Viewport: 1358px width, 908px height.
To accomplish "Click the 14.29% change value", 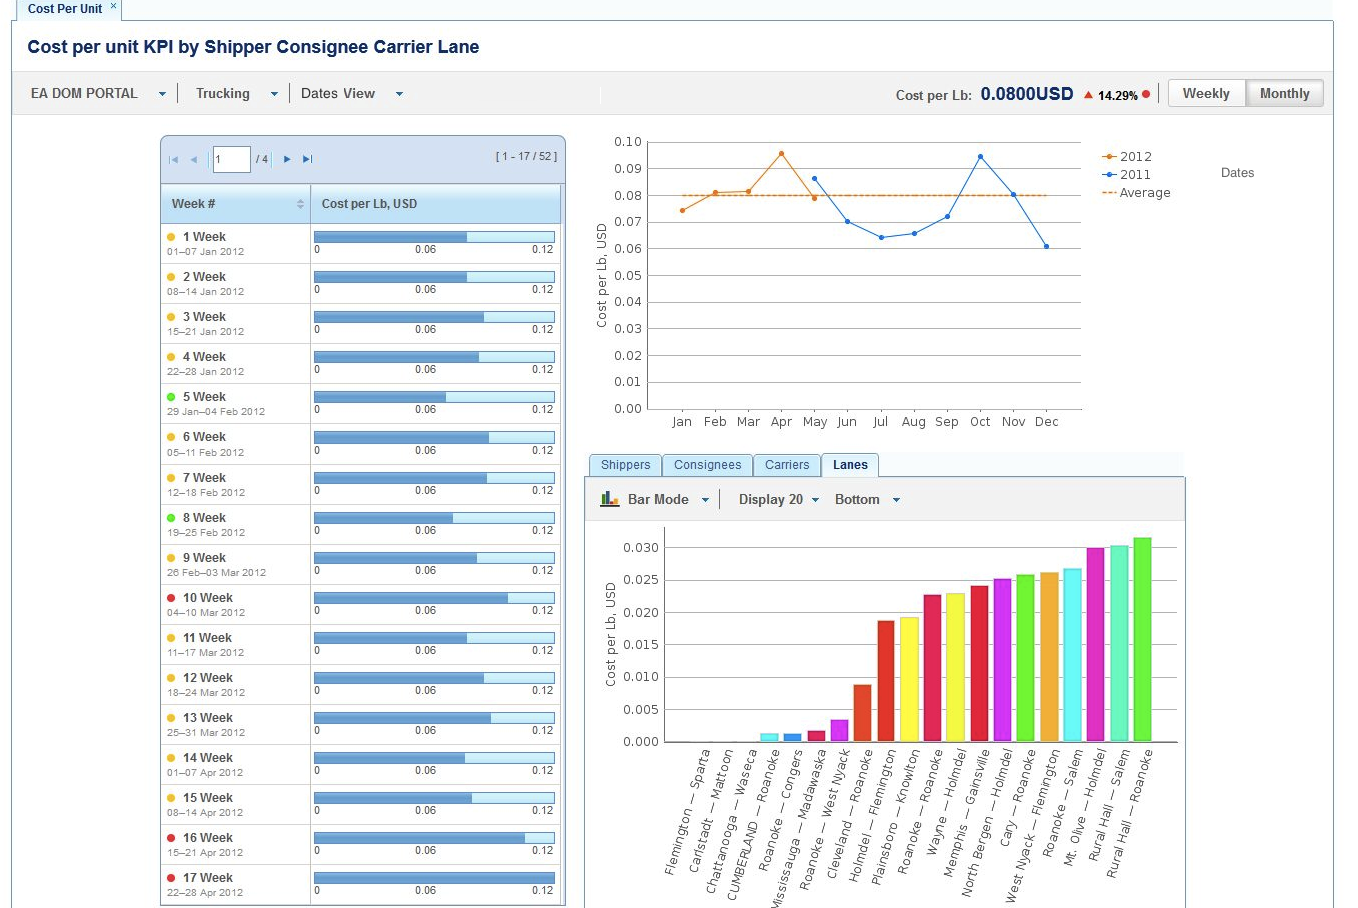I will [1118, 96].
